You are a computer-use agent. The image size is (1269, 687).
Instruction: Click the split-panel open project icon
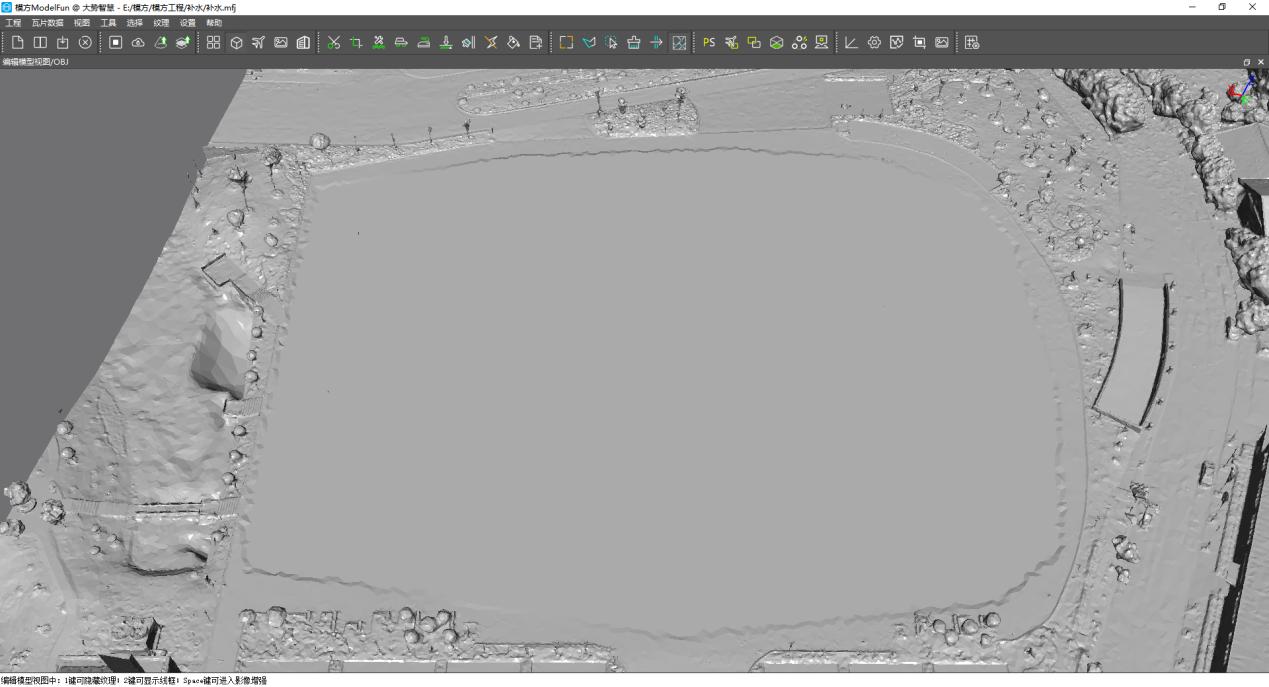[40, 42]
